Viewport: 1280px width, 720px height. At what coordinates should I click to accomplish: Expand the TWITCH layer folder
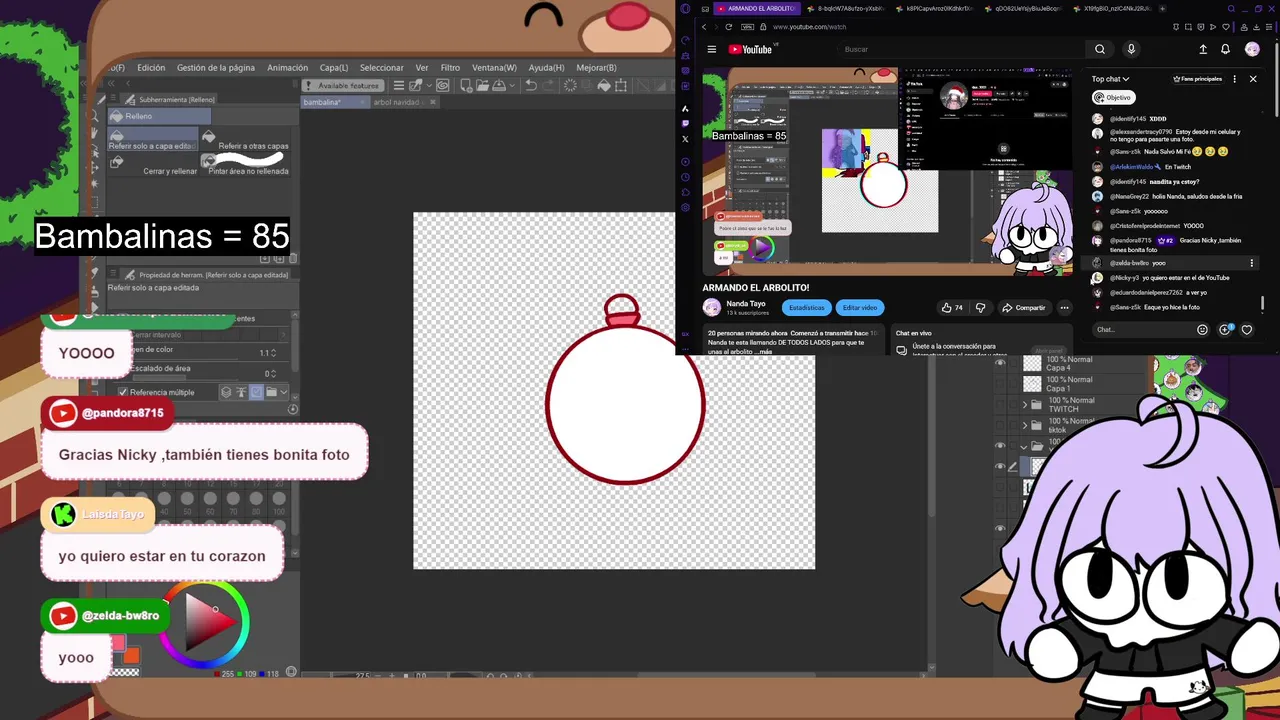1024,404
